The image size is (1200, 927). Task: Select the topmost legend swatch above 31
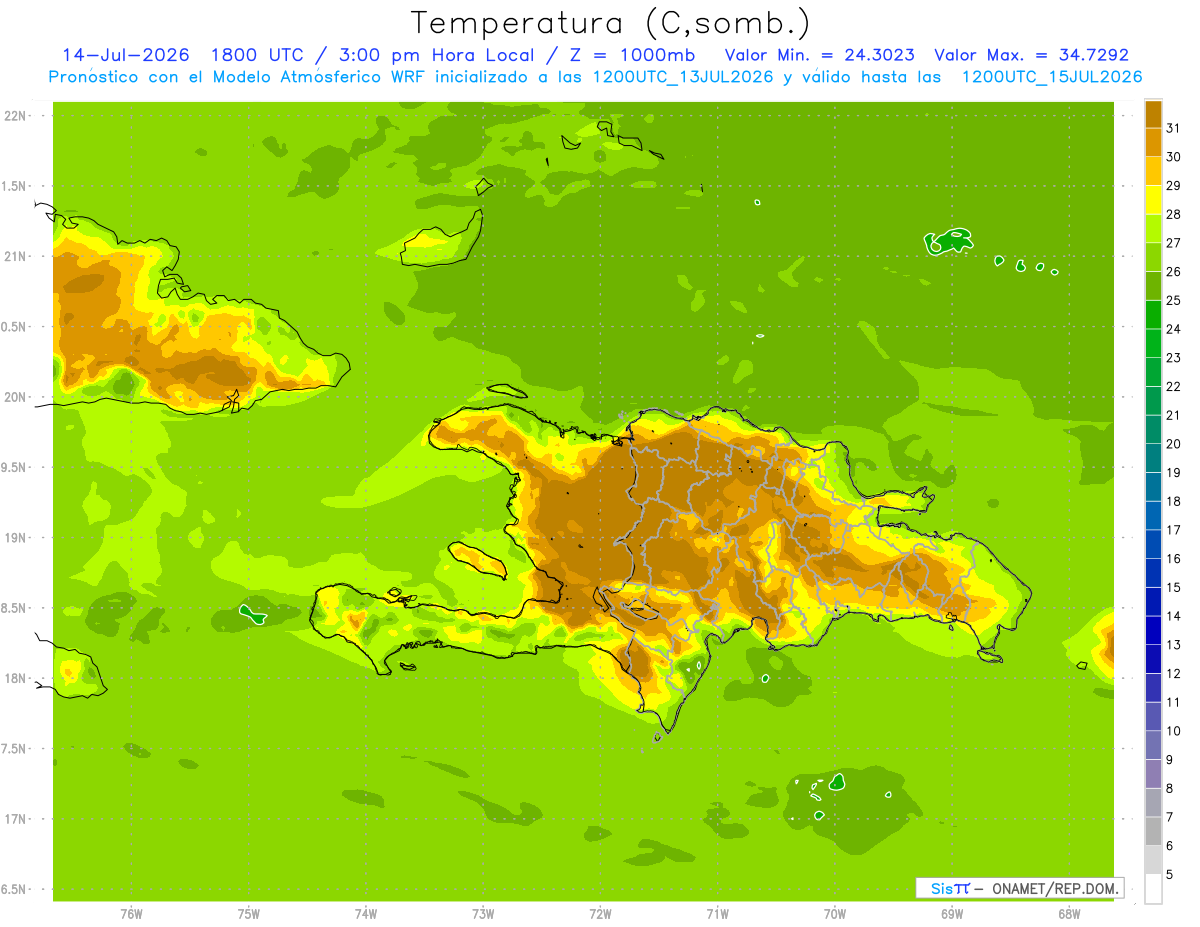pos(1153,114)
